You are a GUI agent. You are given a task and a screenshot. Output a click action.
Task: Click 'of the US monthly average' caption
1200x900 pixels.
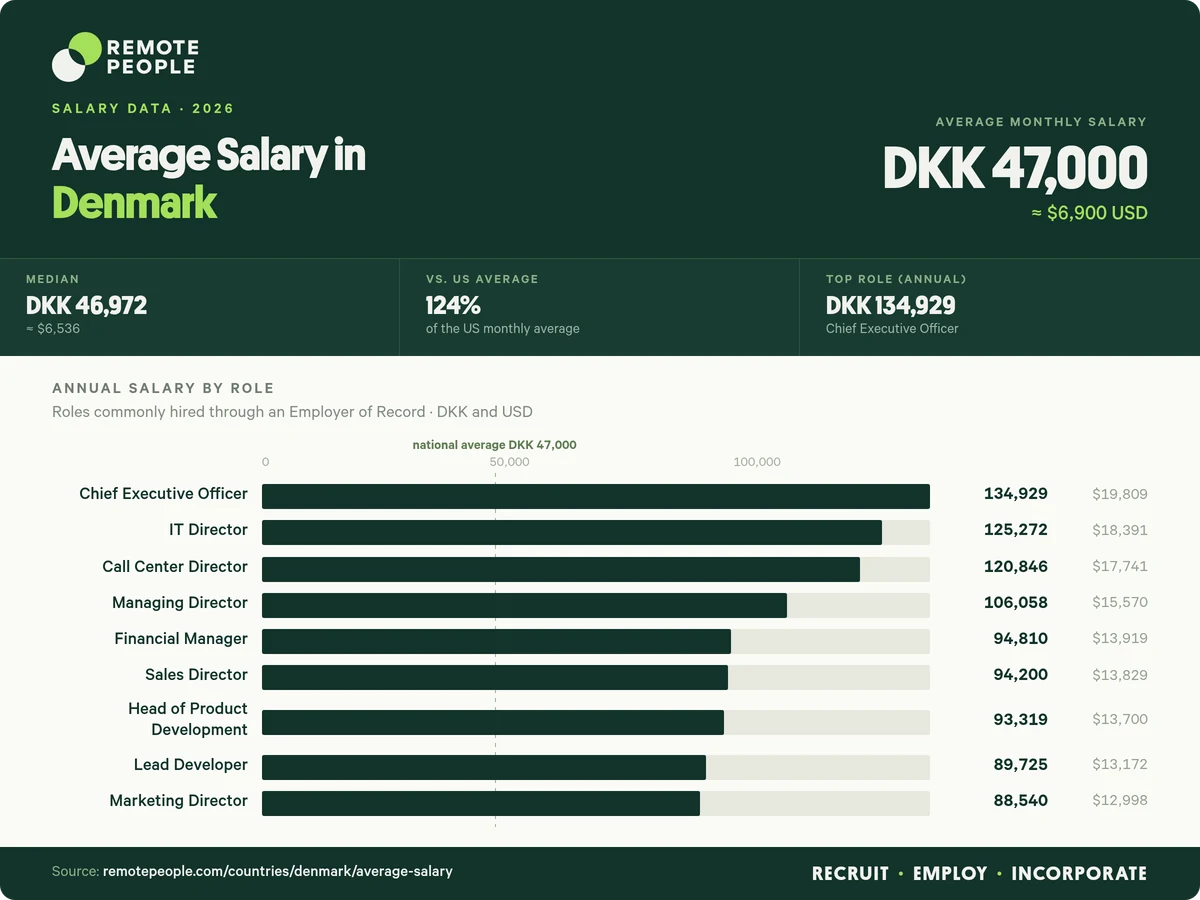pos(502,328)
